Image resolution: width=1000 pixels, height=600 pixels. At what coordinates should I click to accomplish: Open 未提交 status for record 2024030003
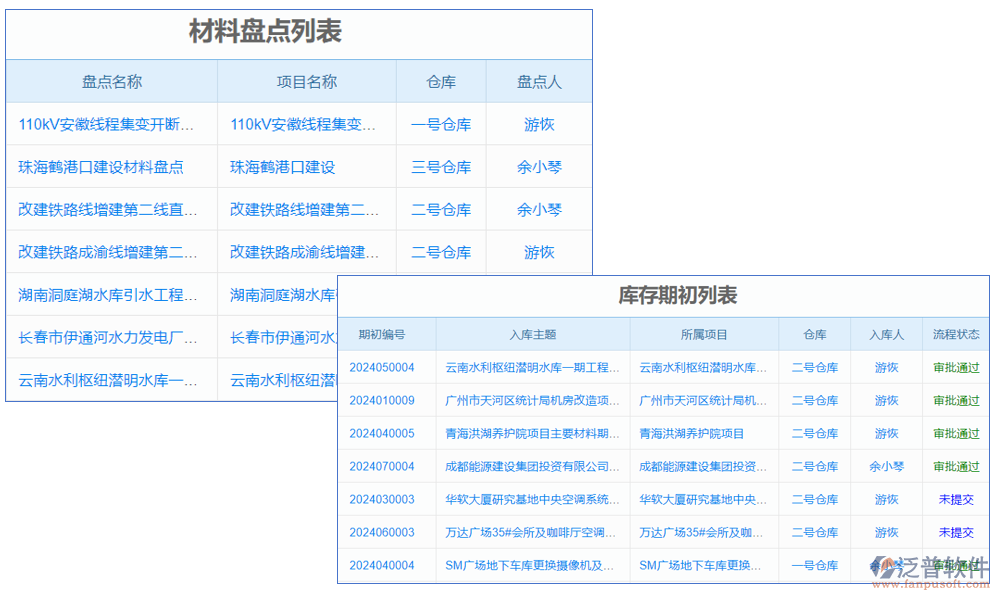955,499
